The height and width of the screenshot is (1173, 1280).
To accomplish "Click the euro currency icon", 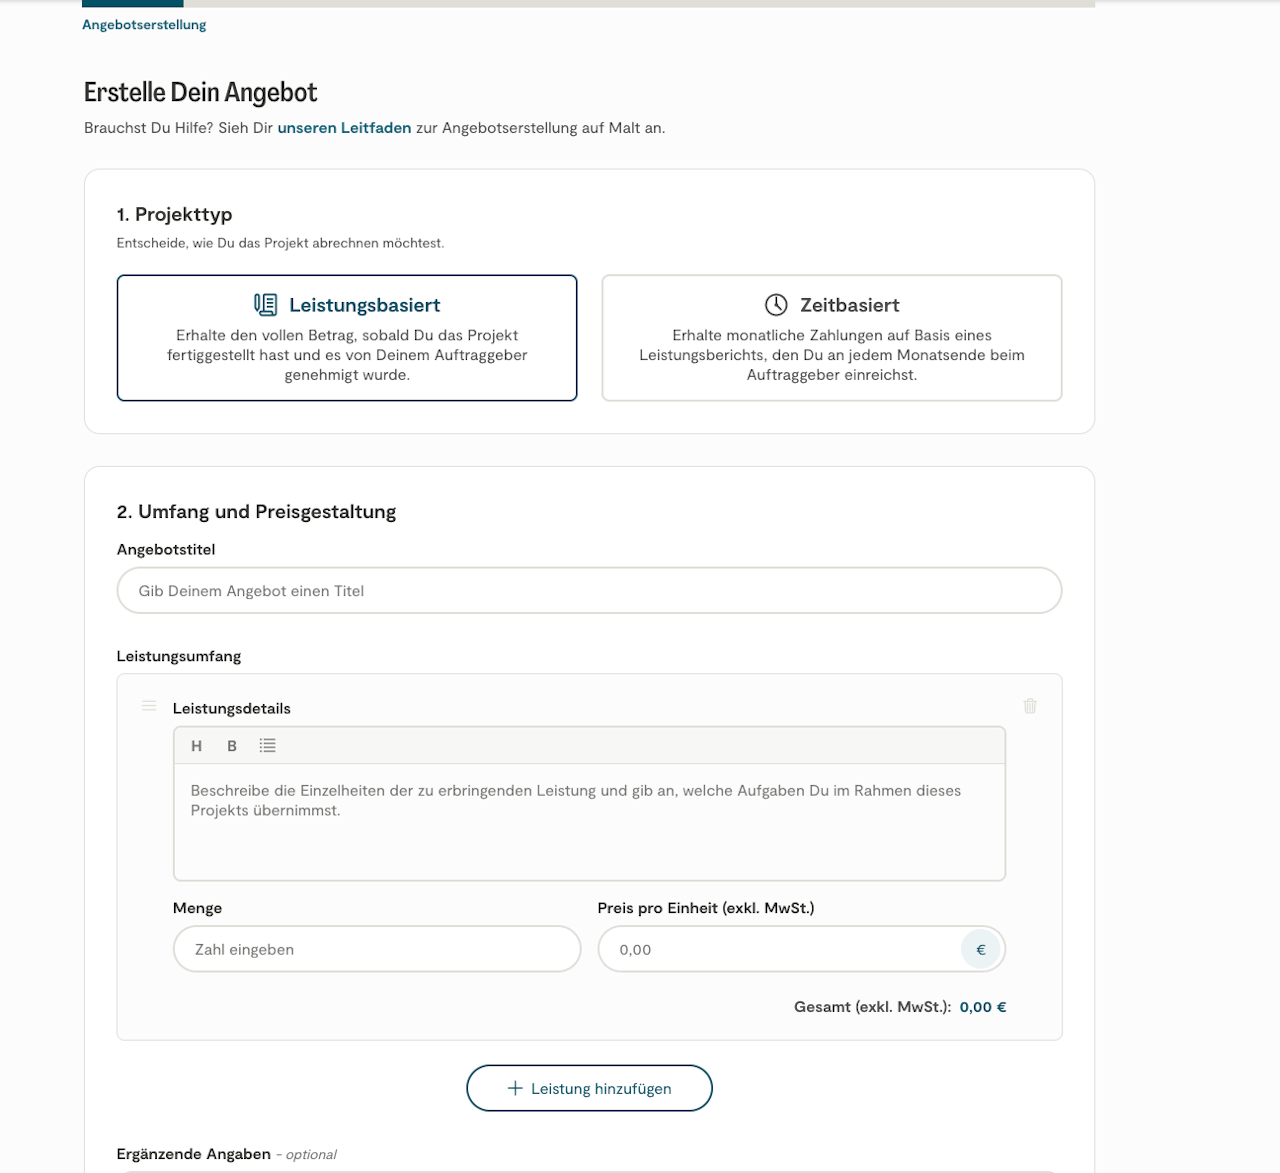I will 980,950.
